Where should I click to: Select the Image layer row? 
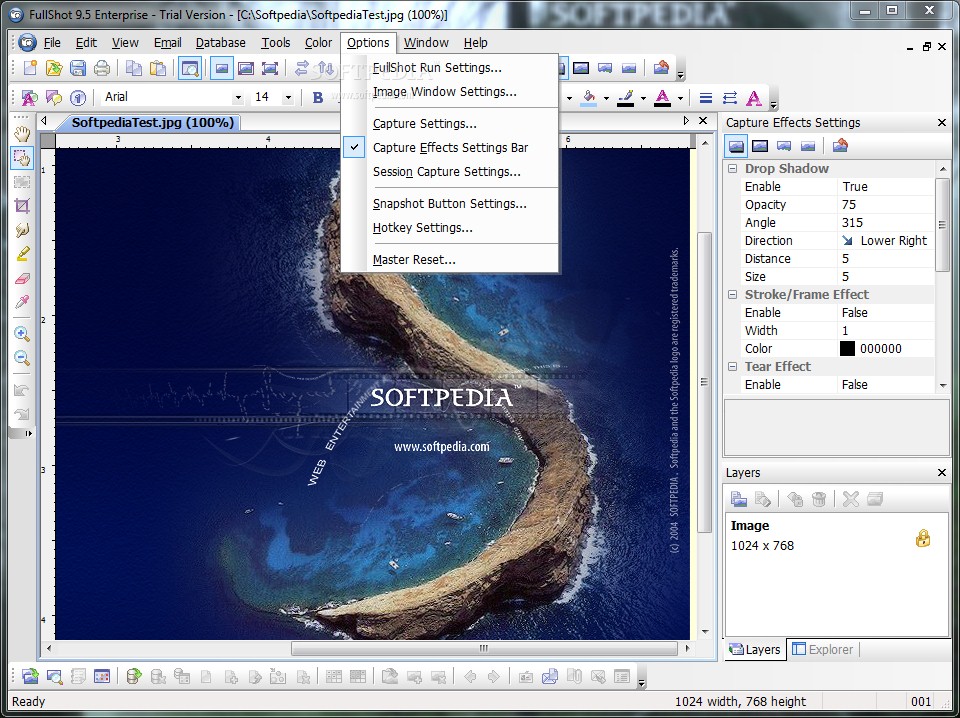[836, 536]
